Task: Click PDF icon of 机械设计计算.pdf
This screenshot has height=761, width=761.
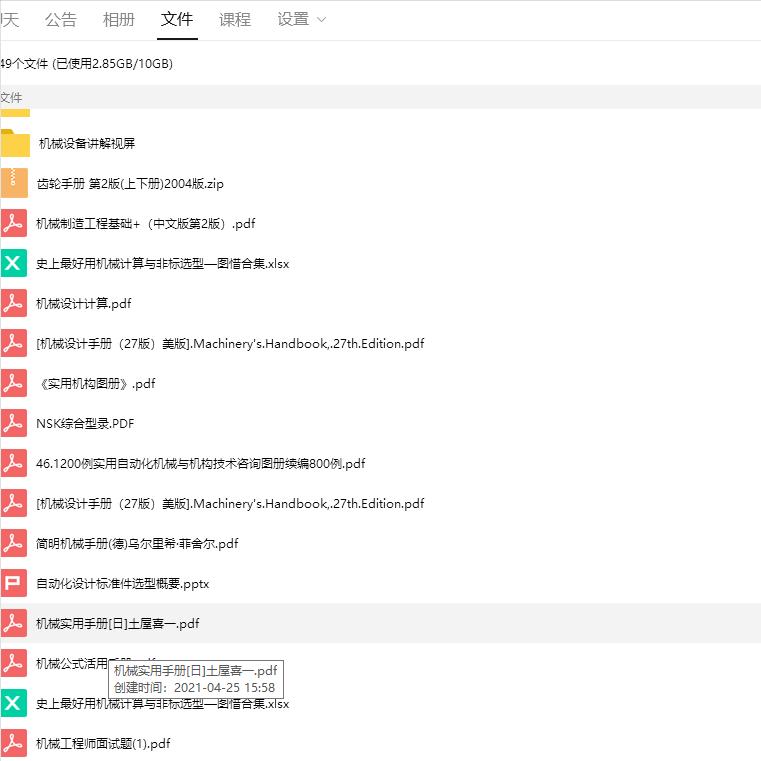Action: [x=14, y=303]
